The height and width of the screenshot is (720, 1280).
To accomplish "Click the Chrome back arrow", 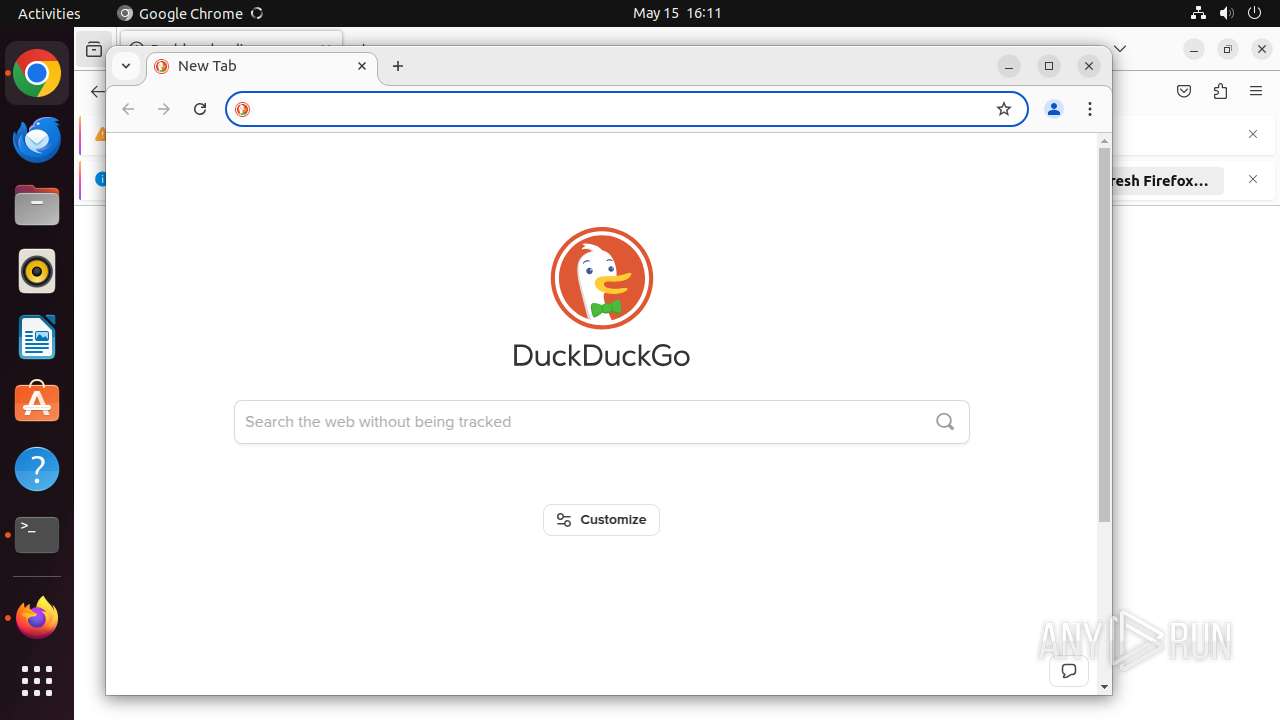I will [x=128, y=109].
